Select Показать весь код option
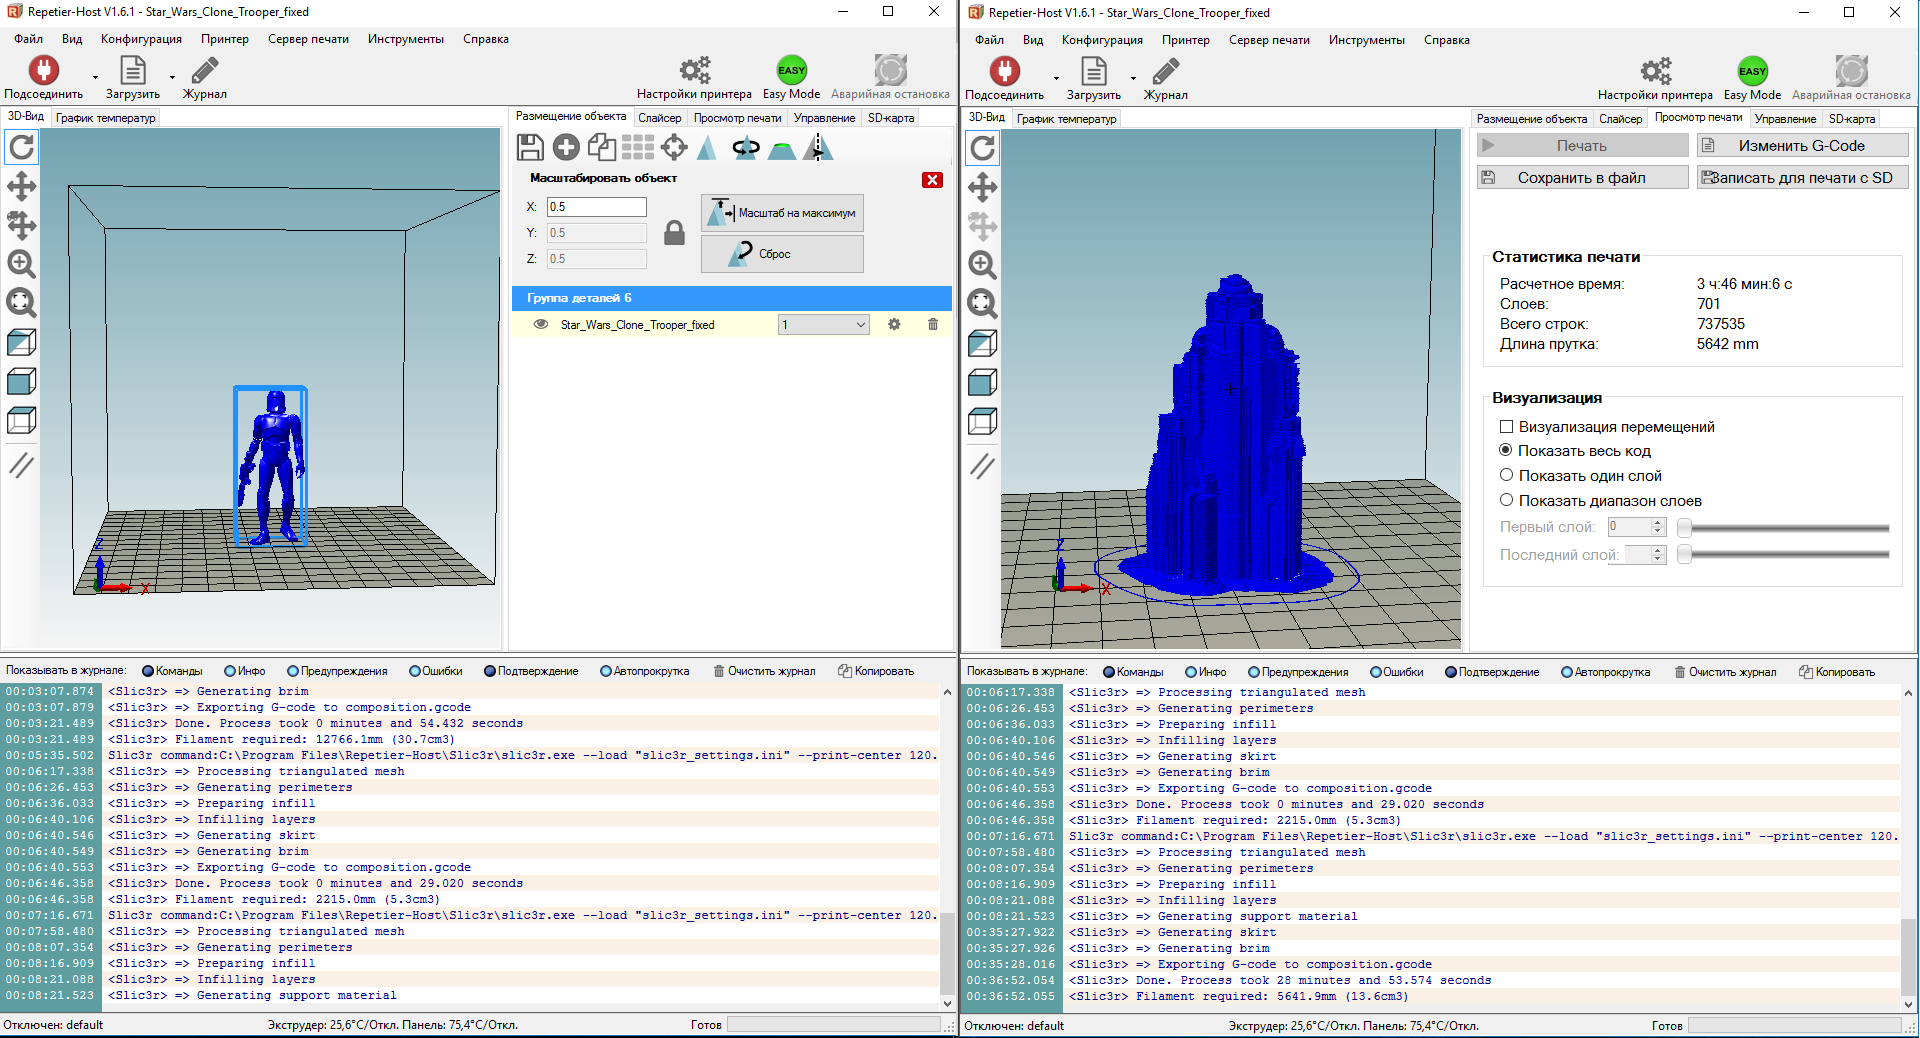Viewport: 1920px width, 1038px height. coord(1506,450)
